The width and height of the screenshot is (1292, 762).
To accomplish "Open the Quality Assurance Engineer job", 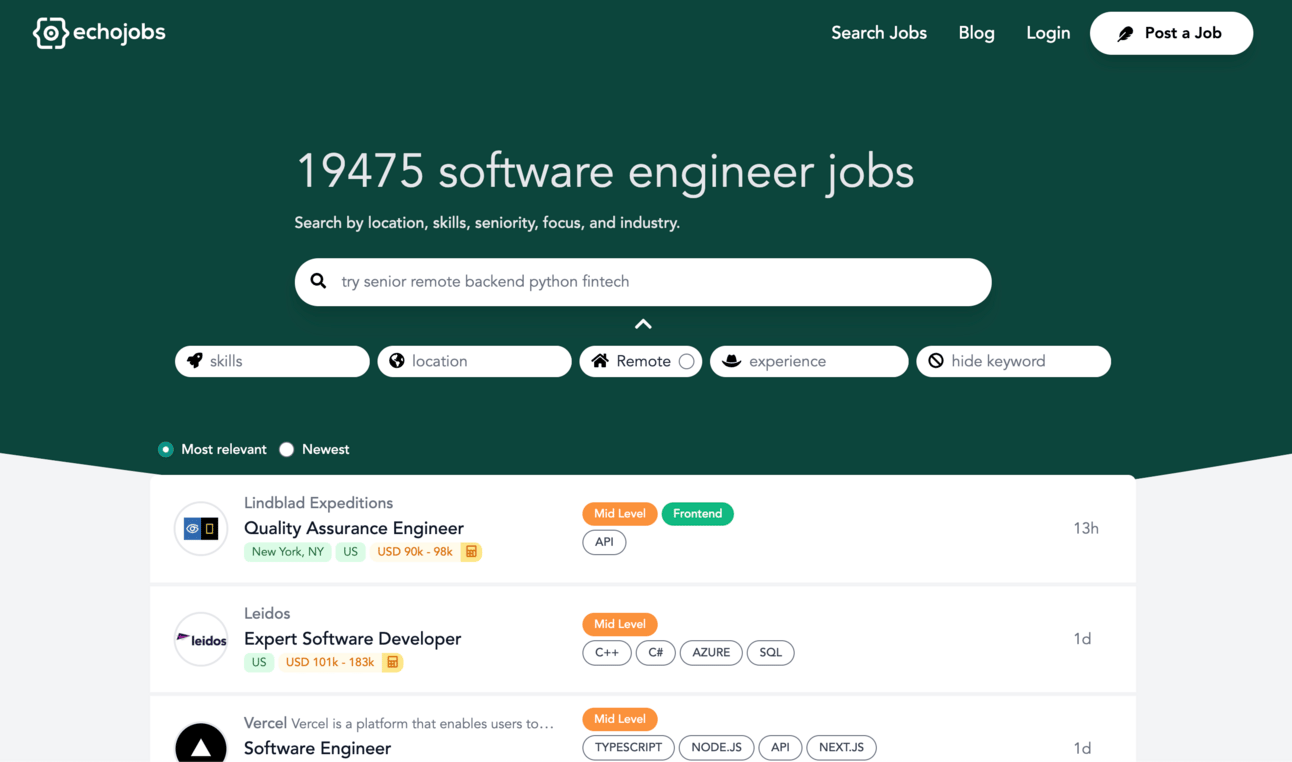I will [x=354, y=528].
